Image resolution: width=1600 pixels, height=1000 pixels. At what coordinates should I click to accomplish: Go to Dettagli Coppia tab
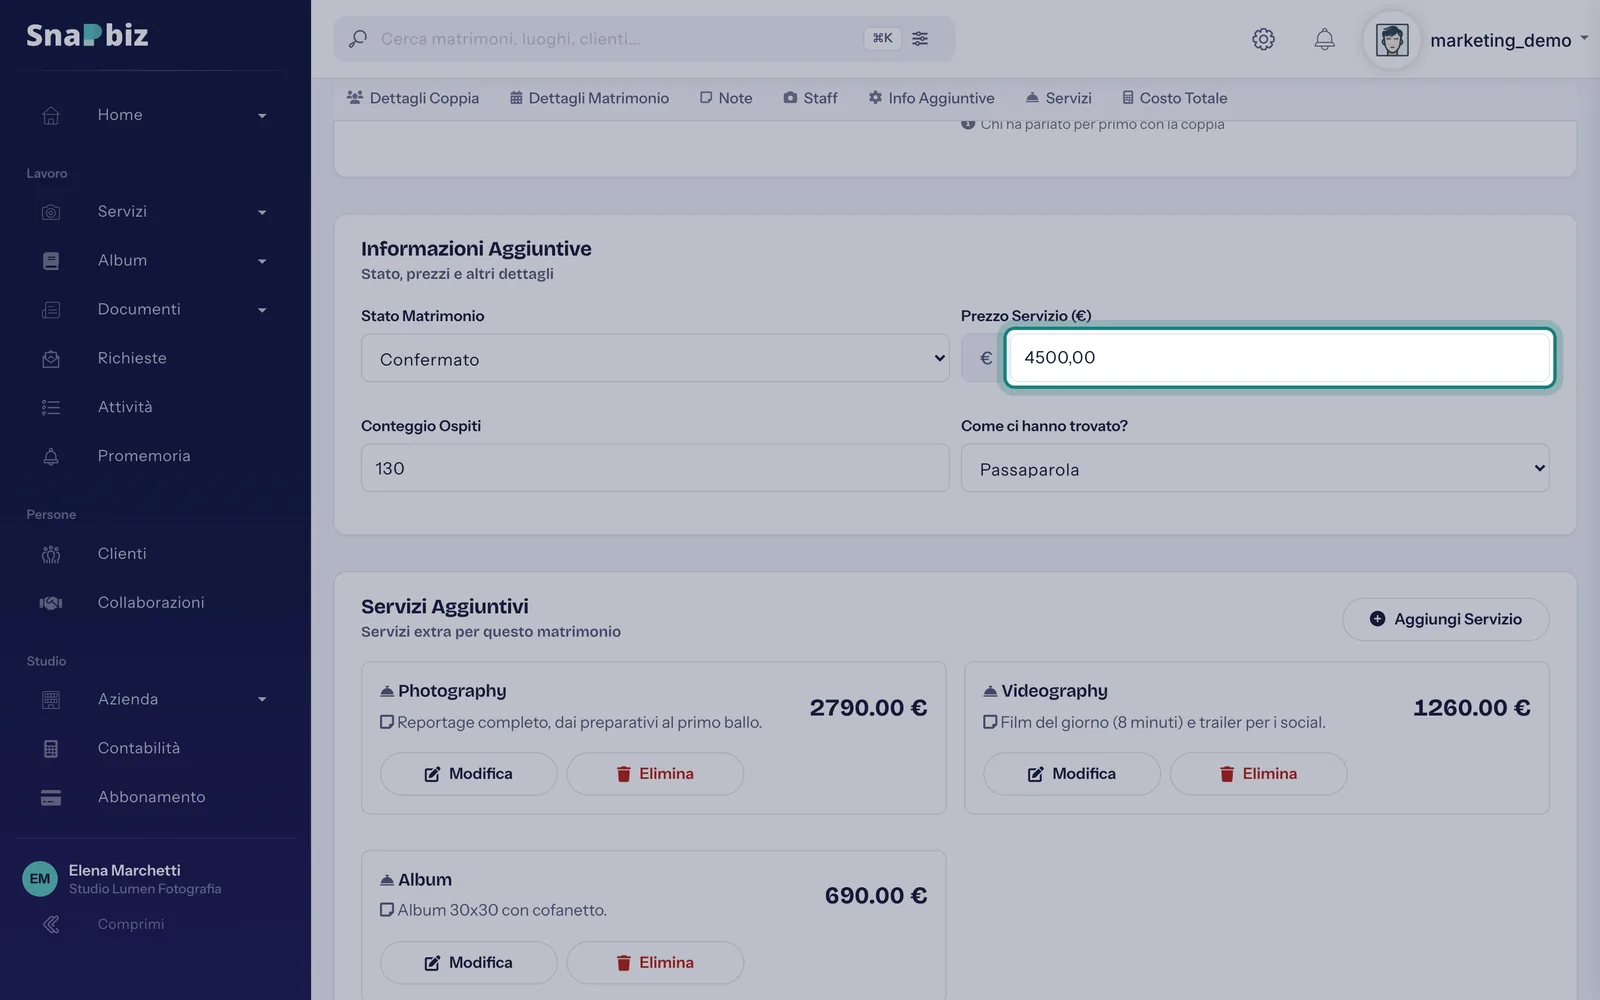coord(413,98)
